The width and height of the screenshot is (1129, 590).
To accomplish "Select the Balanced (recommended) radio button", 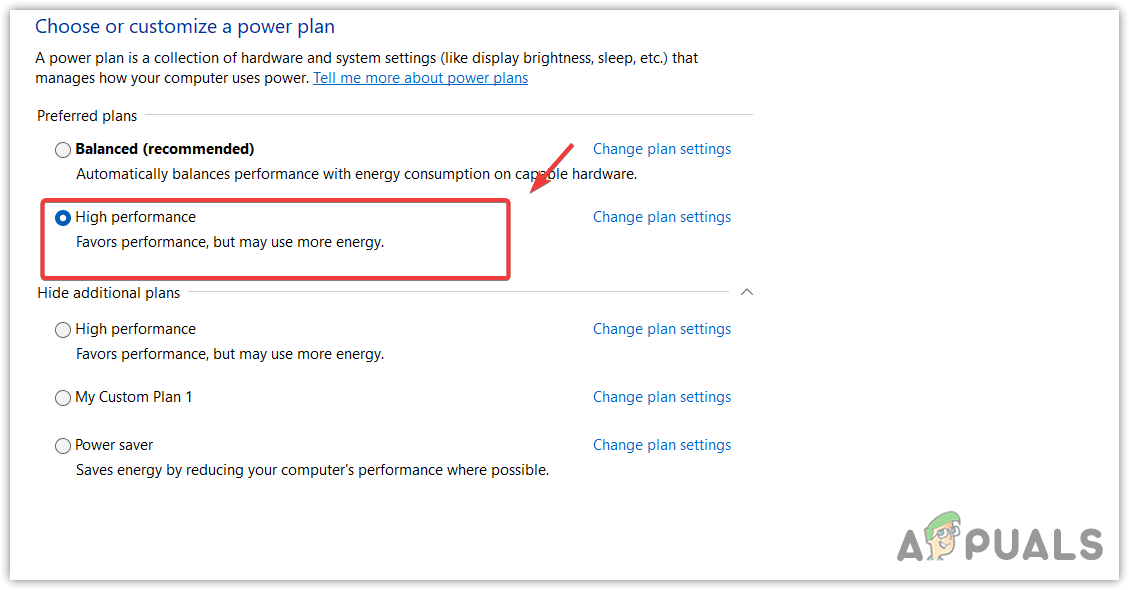I will [x=63, y=150].
